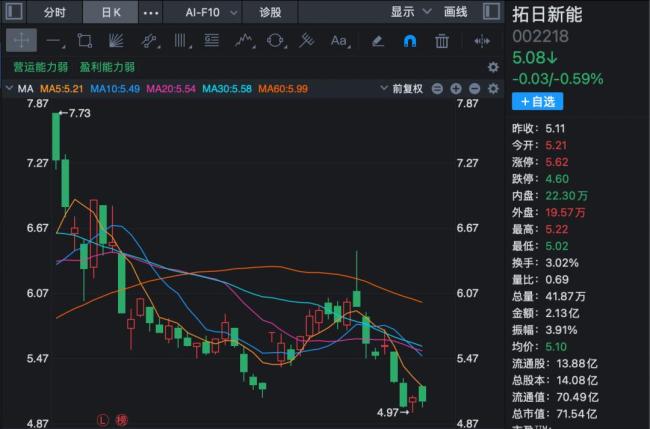Click the 内盘 22.30万 value

[x=566, y=196]
